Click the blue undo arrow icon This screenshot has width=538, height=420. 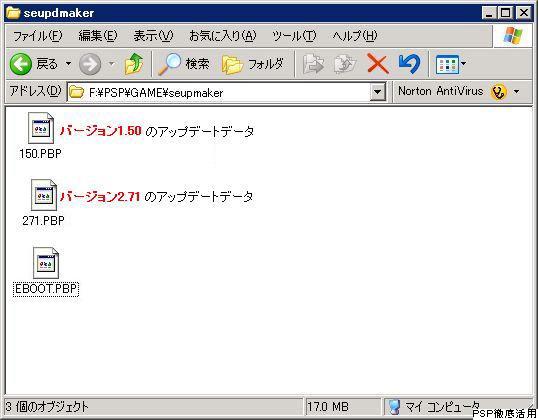click(409, 64)
